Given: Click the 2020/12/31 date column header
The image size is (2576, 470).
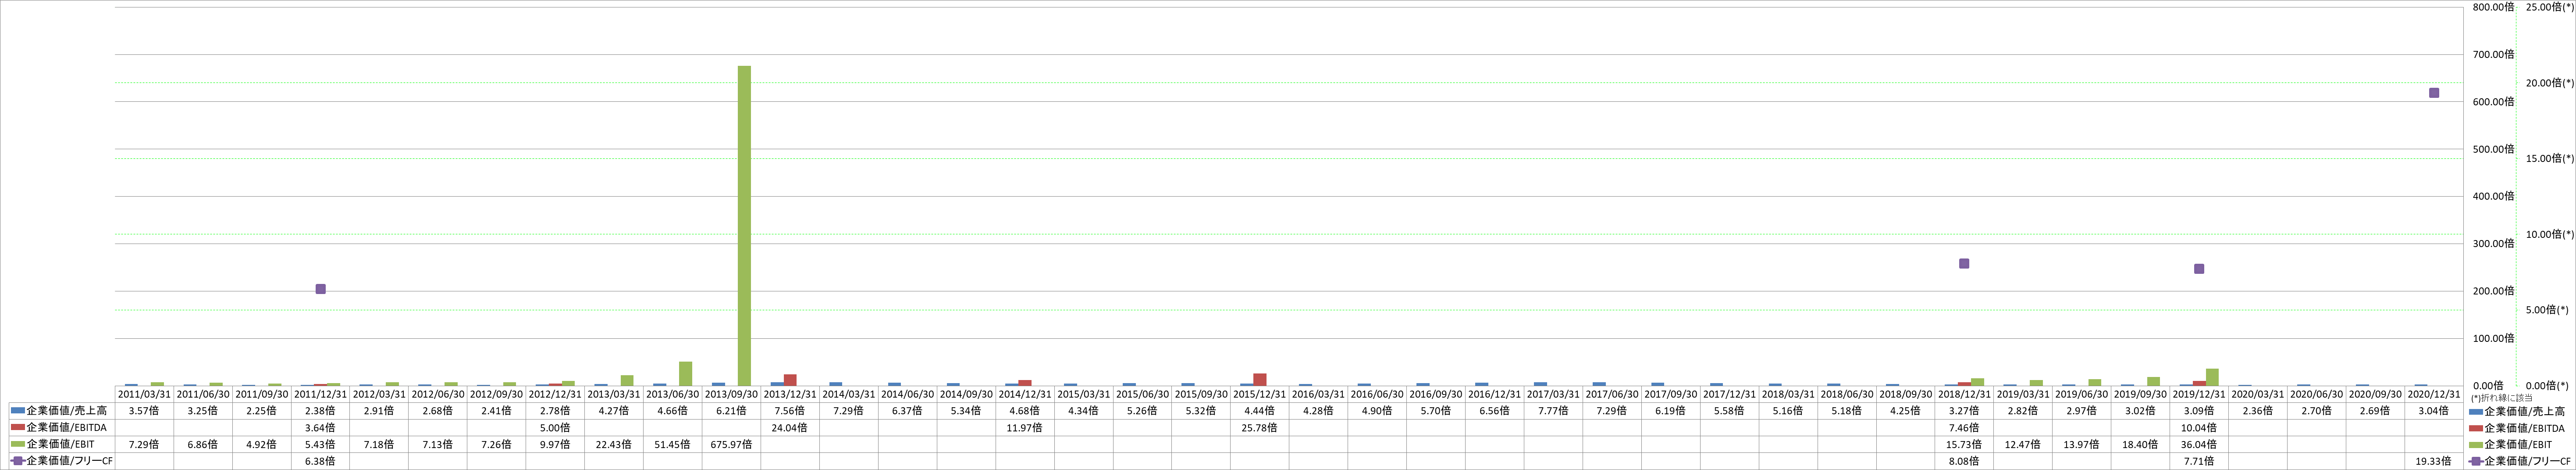Looking at the screenshot, I should [2434, 394].
